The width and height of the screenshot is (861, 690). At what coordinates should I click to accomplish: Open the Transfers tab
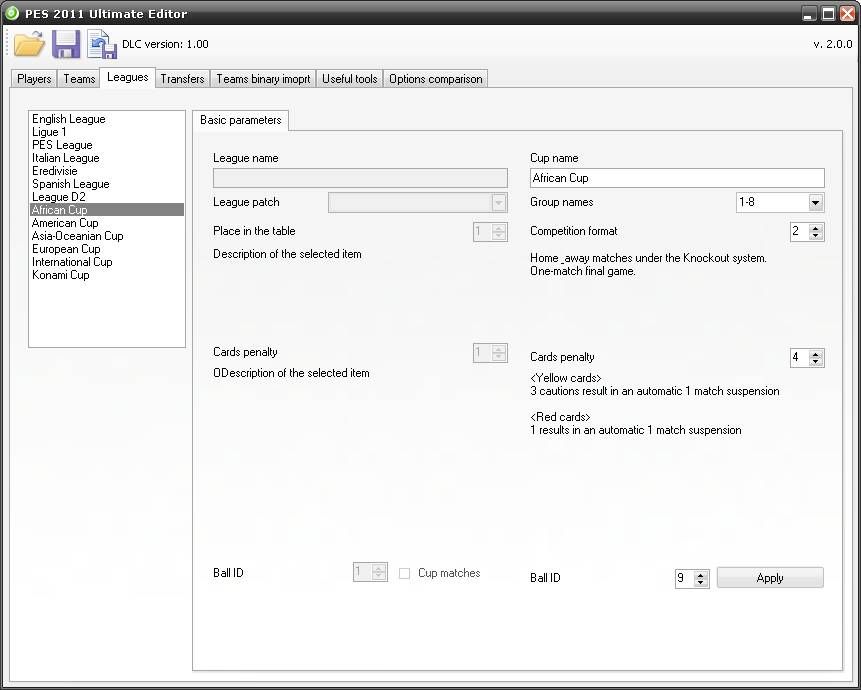pos(182,79)
